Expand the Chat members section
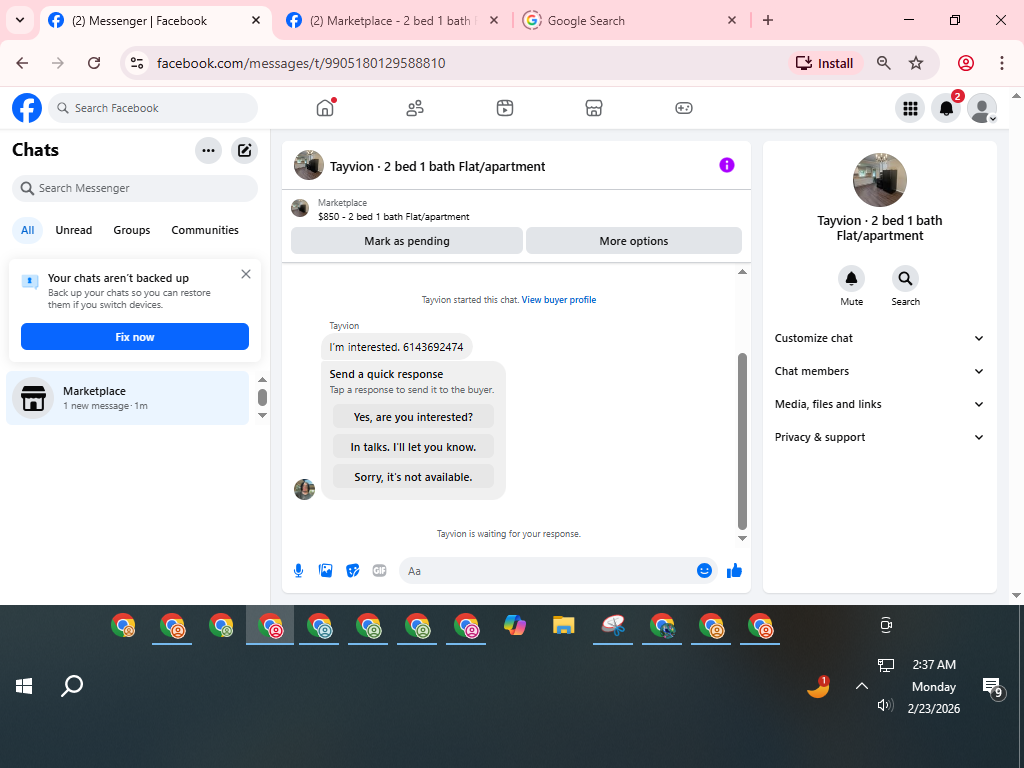 879,371
